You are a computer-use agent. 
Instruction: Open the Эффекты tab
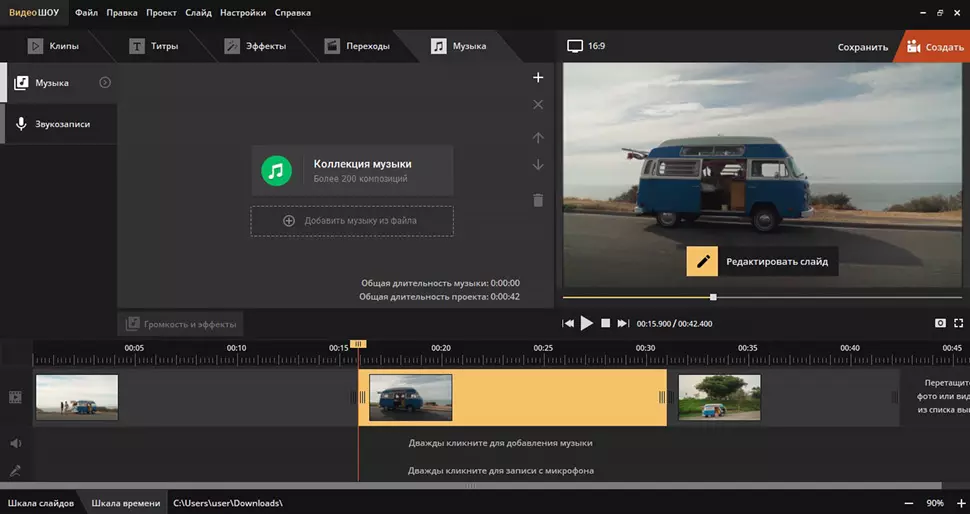(256, 46)
